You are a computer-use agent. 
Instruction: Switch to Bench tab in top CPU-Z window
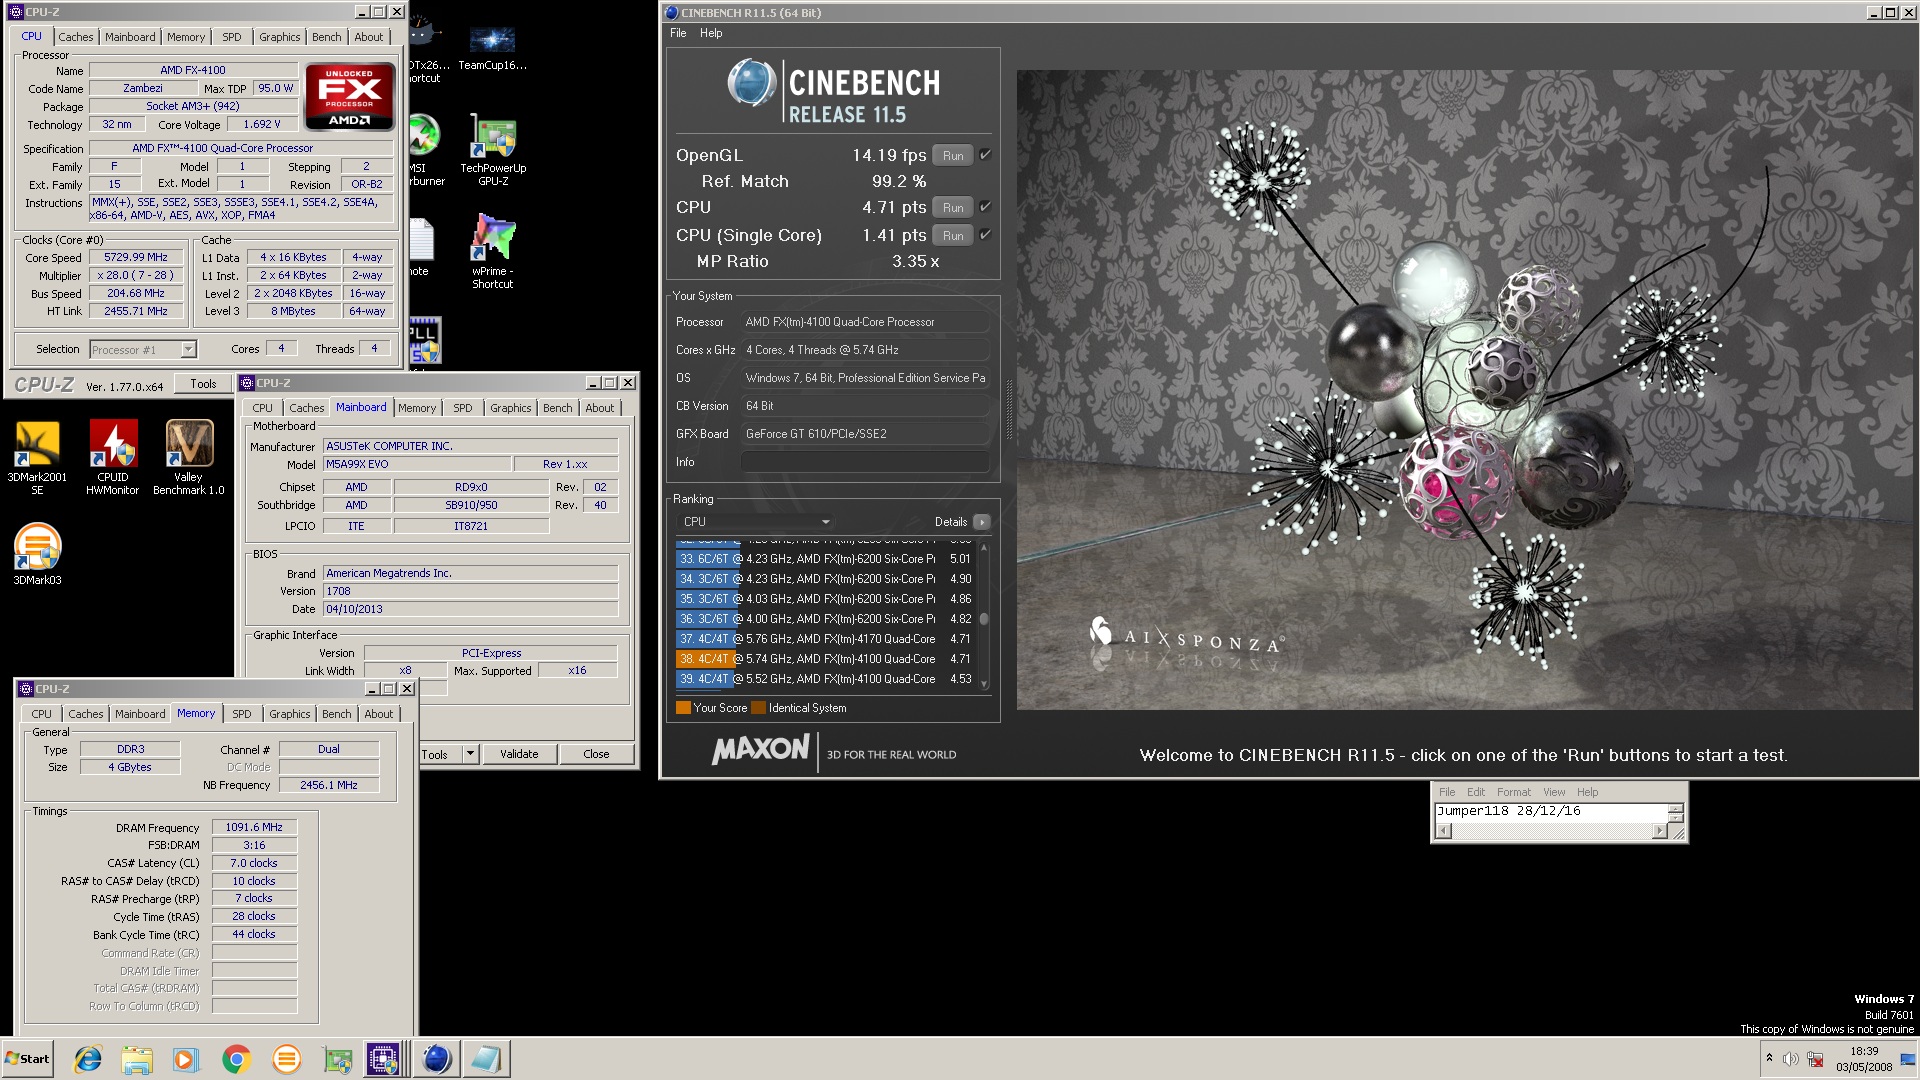[x=327, y=37]
